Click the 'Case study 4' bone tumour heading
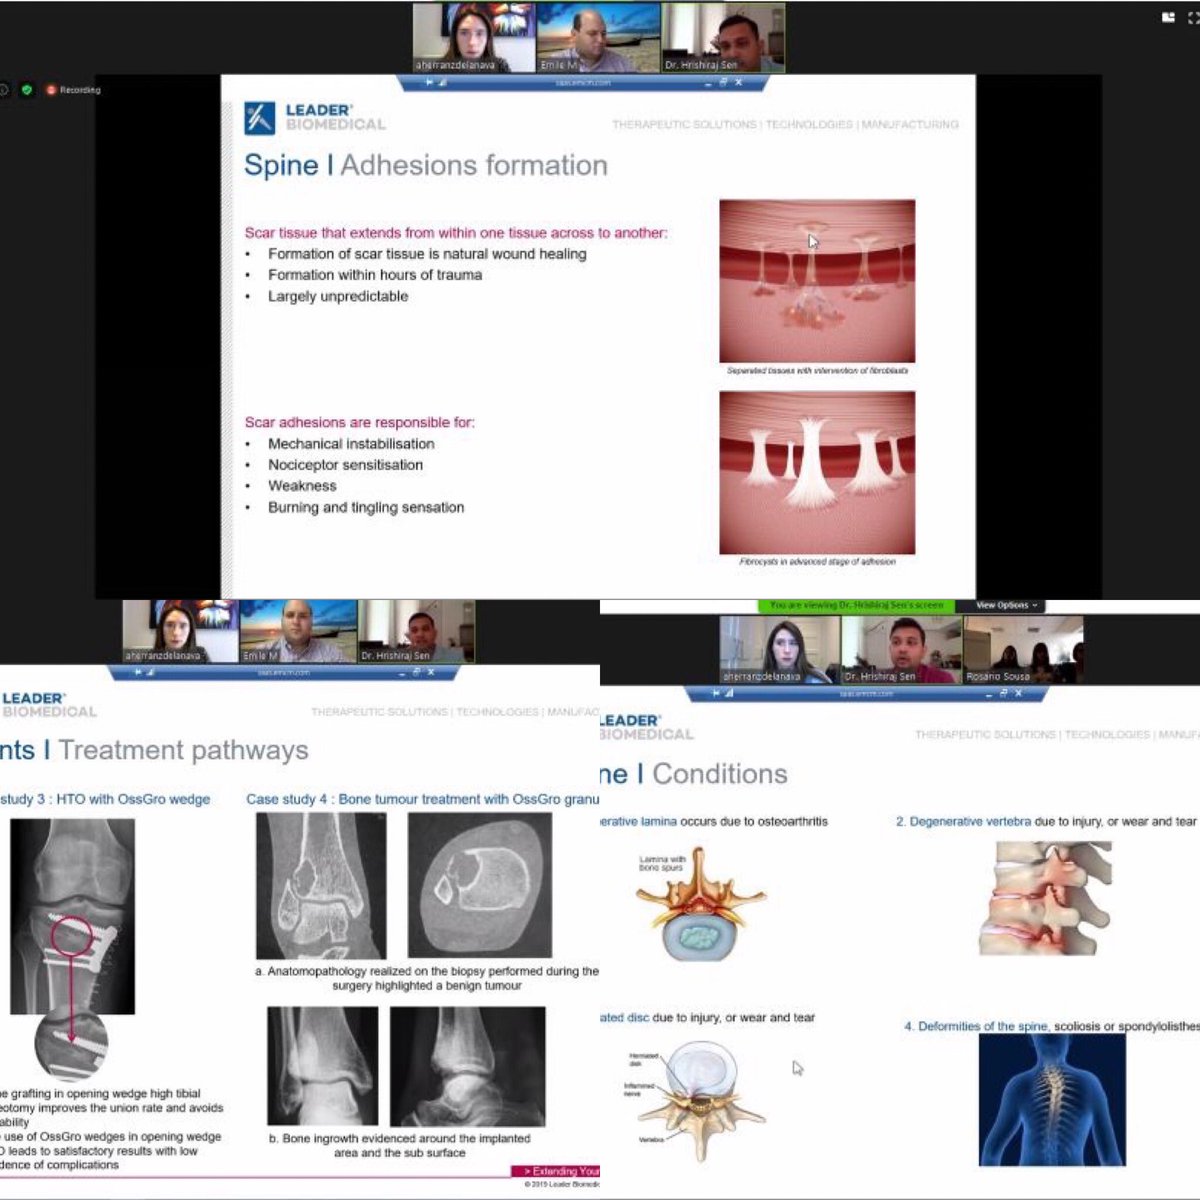Viewport: 1200px width, 1200px height. tap(422, 800)
